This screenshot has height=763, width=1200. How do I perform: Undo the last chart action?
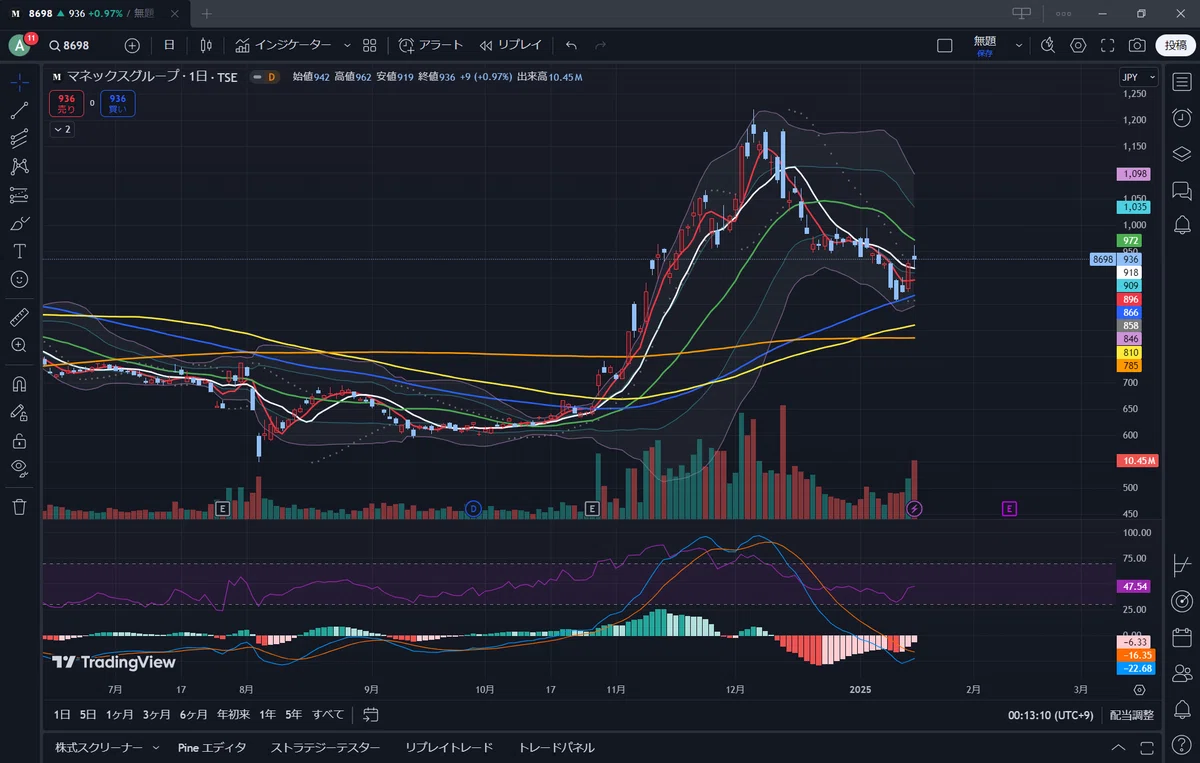[x=571, y=45]
